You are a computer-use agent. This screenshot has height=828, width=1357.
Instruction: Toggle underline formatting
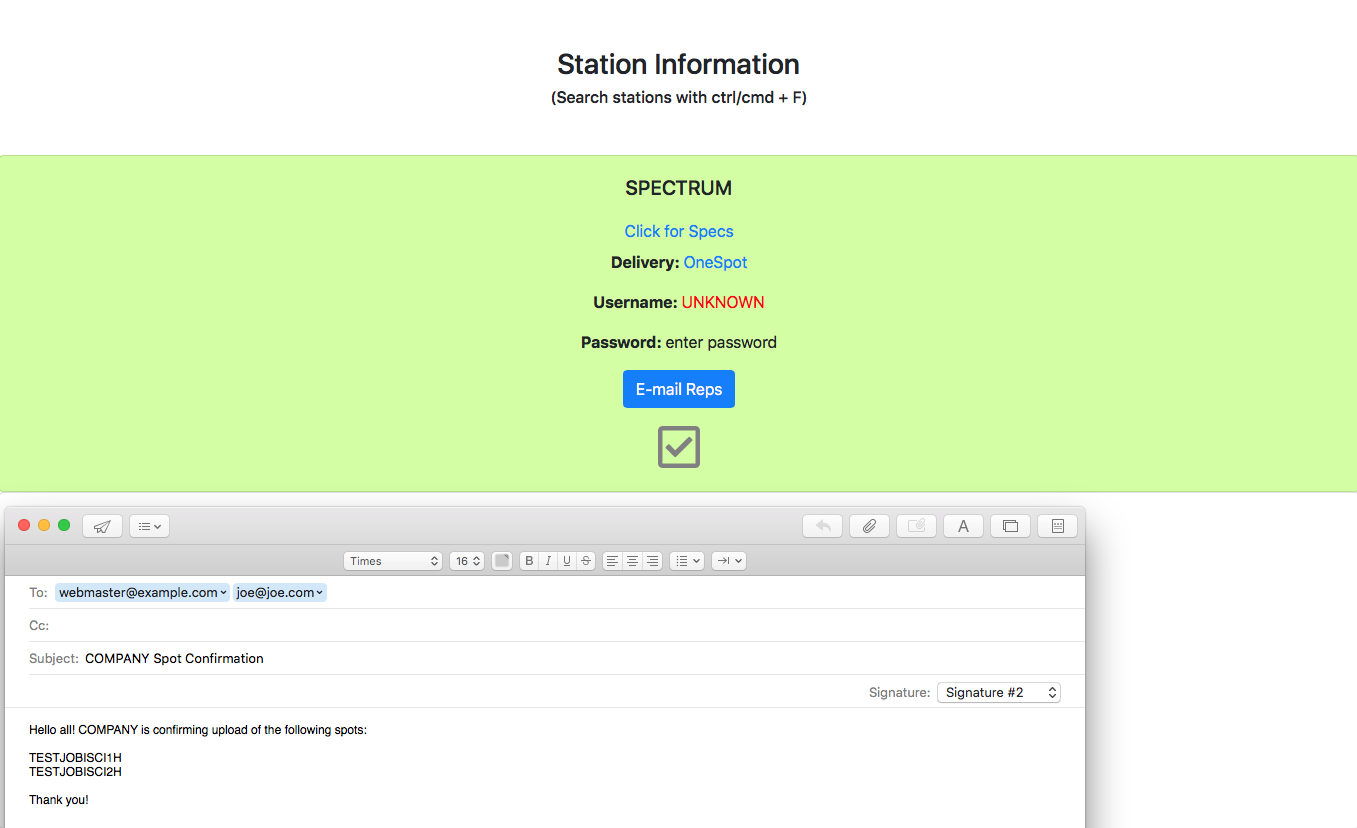point(567,561)
